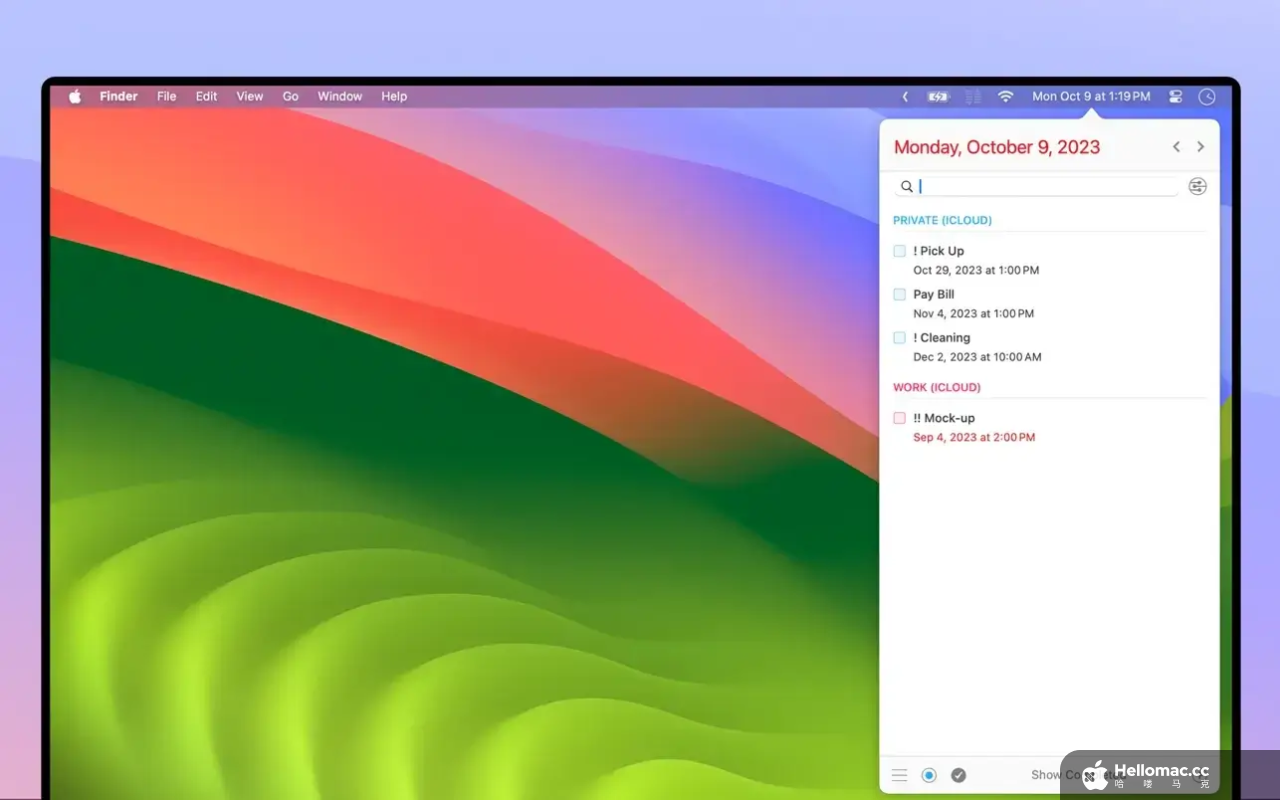
Task: Open the Edit menu
Action: pyautogui.click(x=207, y=97)
